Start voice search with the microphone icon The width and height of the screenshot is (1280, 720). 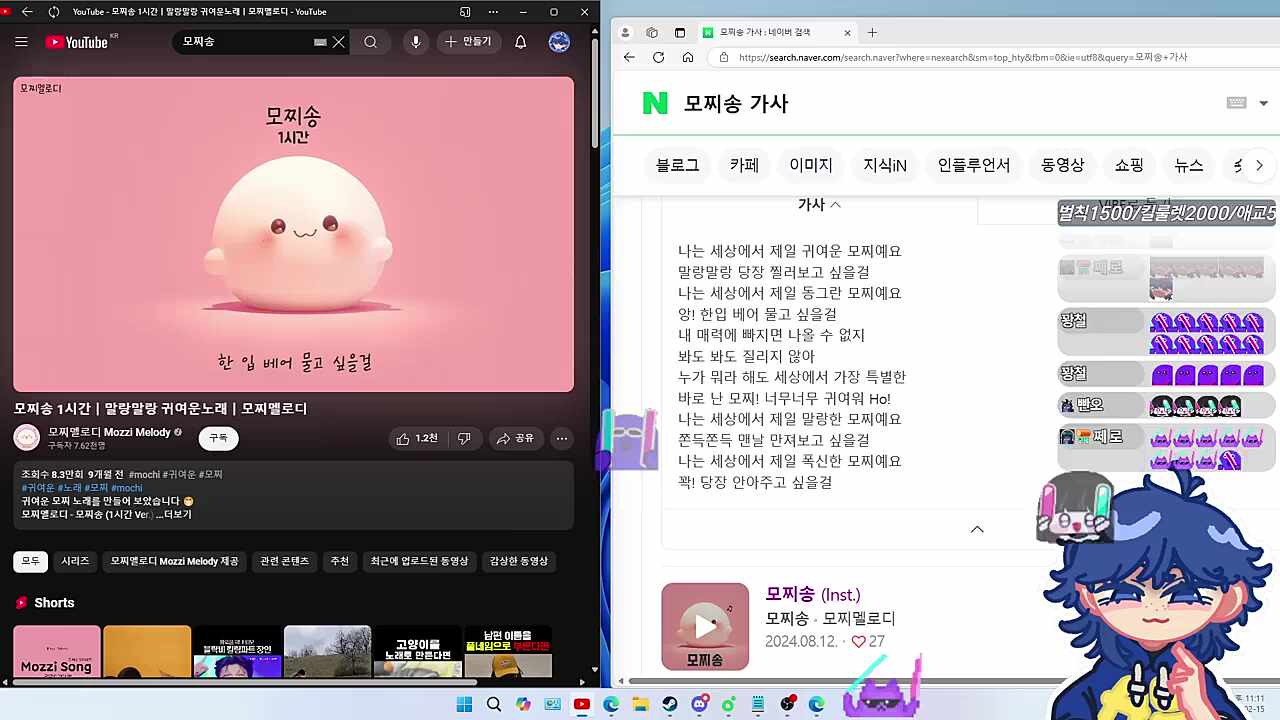click(416, 42)
